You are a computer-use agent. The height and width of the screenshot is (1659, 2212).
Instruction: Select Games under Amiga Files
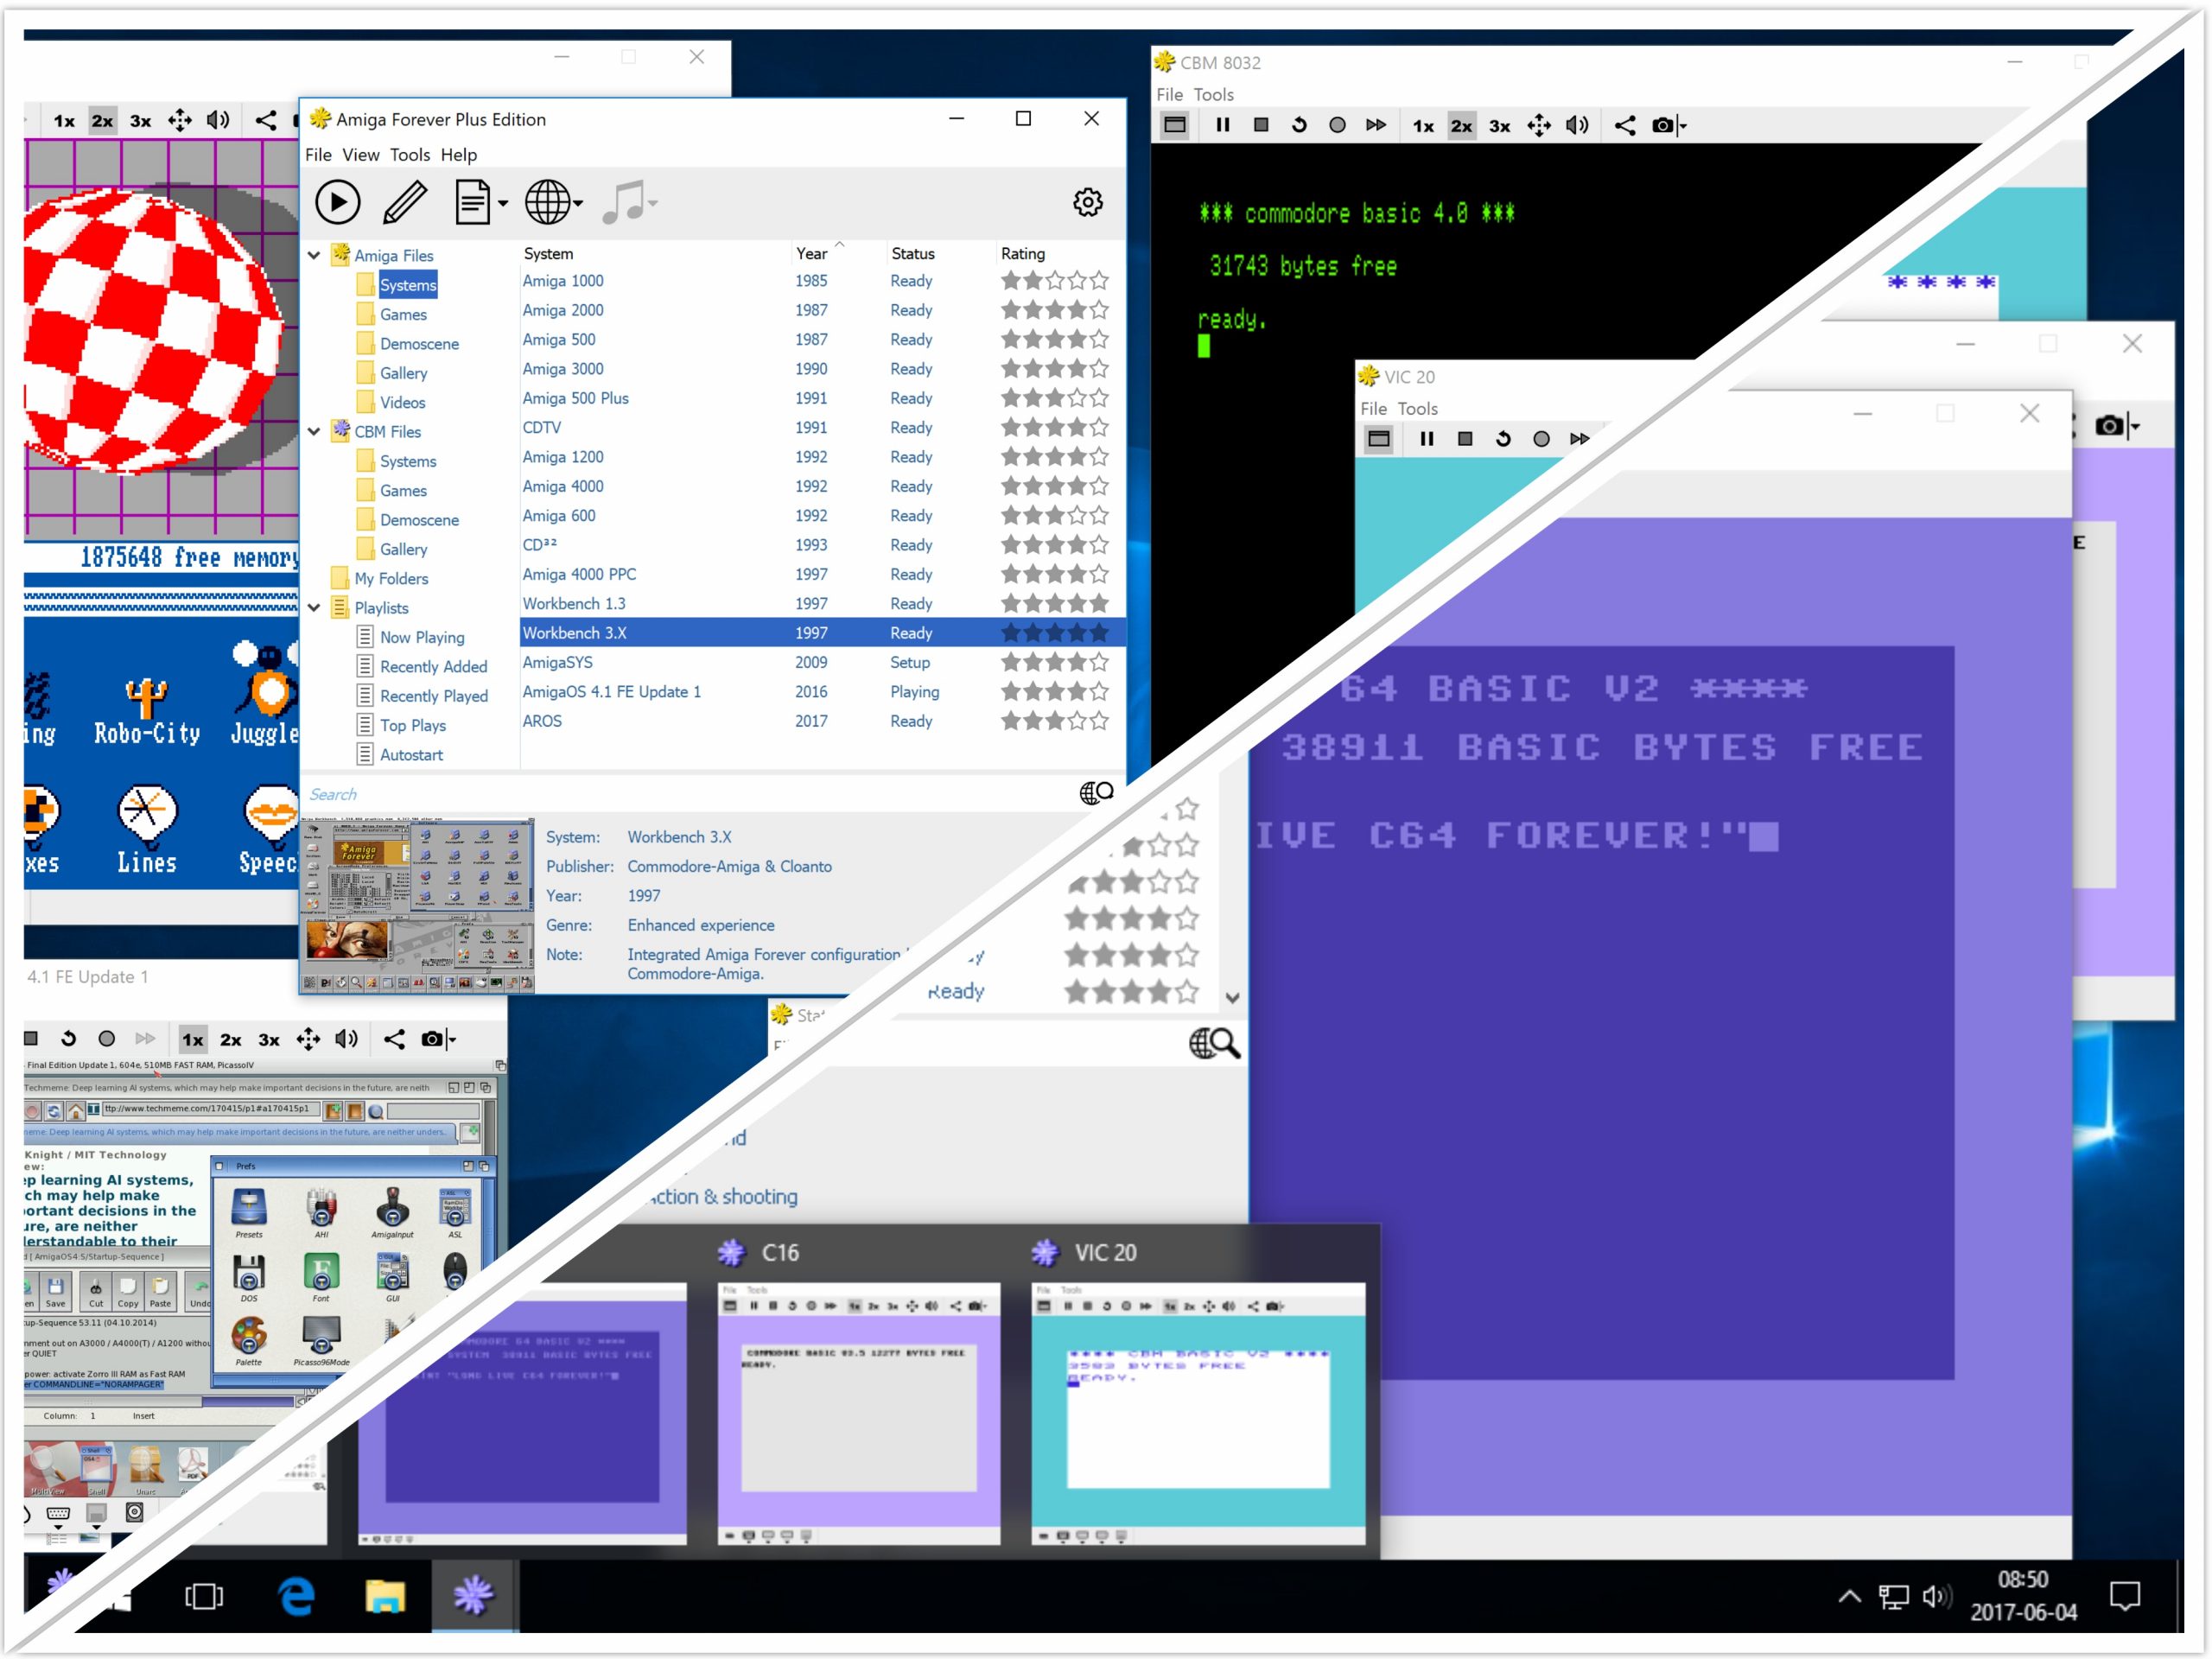pos(403,315)
